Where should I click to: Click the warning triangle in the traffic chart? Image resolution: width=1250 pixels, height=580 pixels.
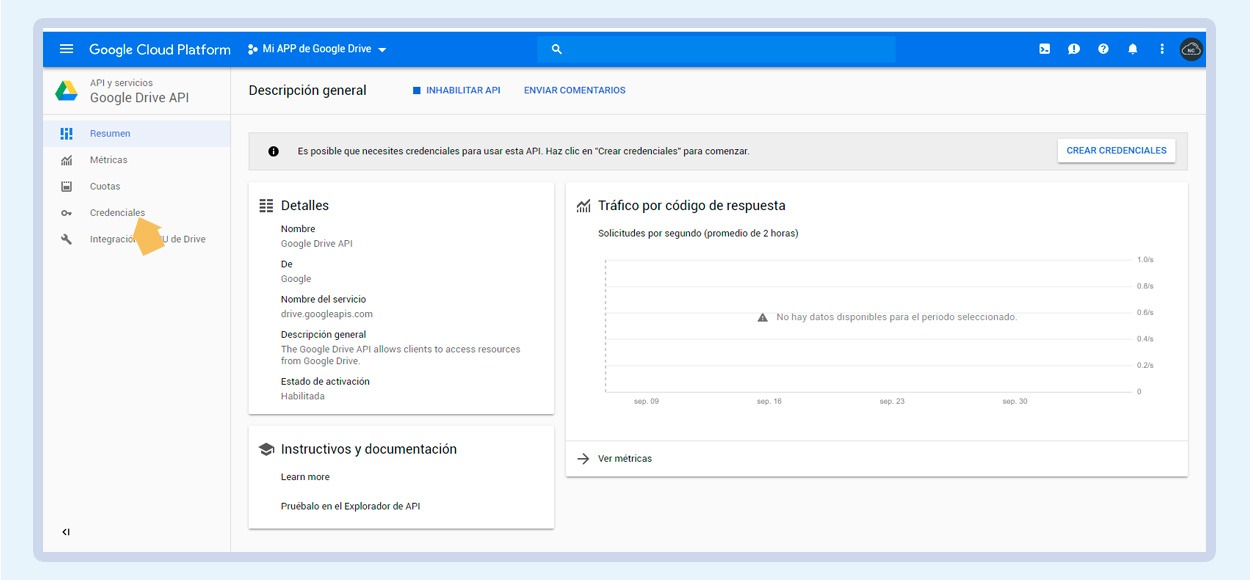[762, 317]
